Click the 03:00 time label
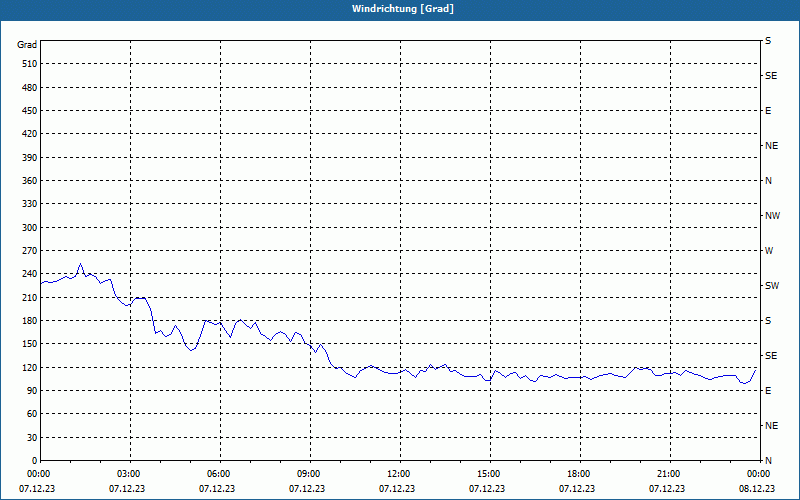Image resolution: width=800 pixels, height=500 pixels. [x=127, y=474]
